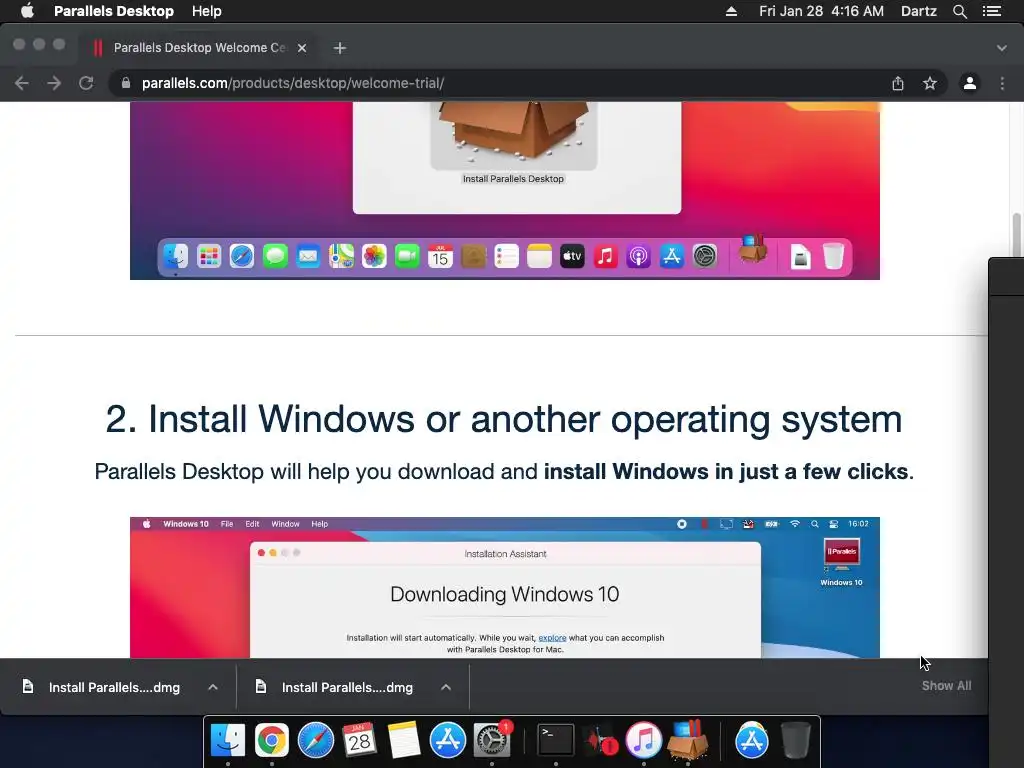This screenshot has height=768, width=1024.
Task: Expand the tab search chevron
Action: [x=1001, y=48]
